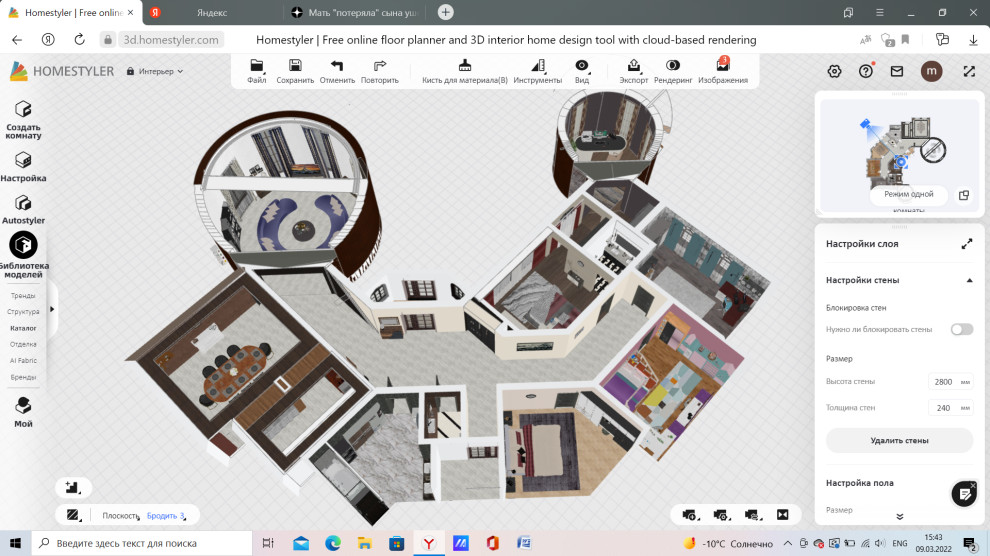Toggle fullscreen mode icon
The width and height of the screenshot is (990, 556).
[968, 71]
